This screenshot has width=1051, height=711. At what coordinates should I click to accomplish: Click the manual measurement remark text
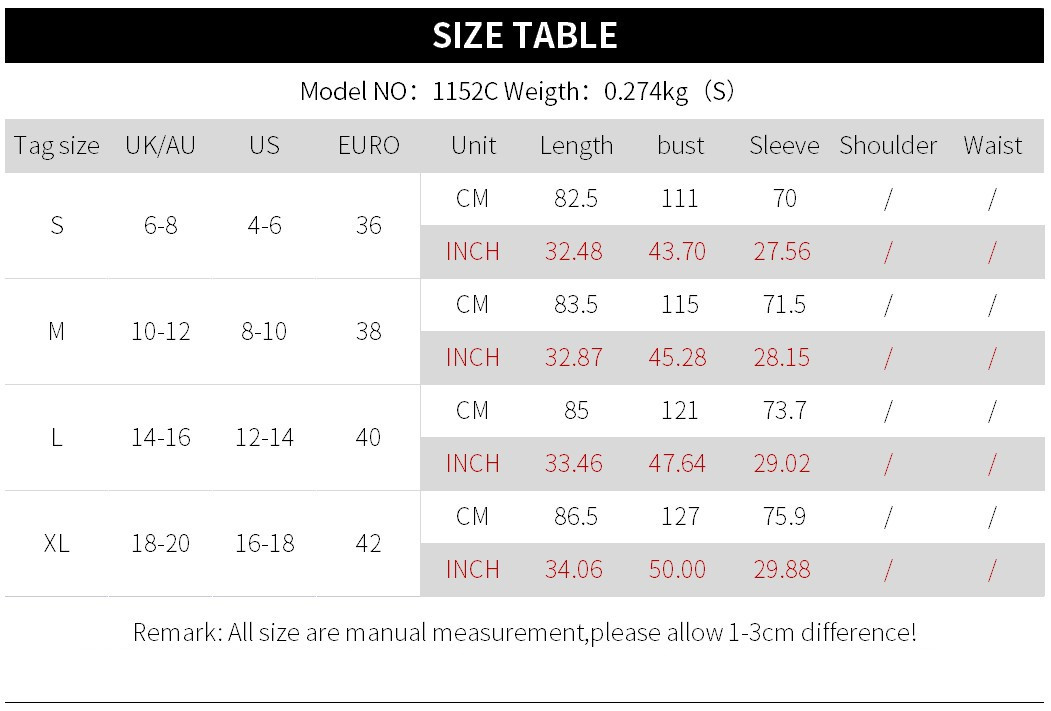click(524, 632)
